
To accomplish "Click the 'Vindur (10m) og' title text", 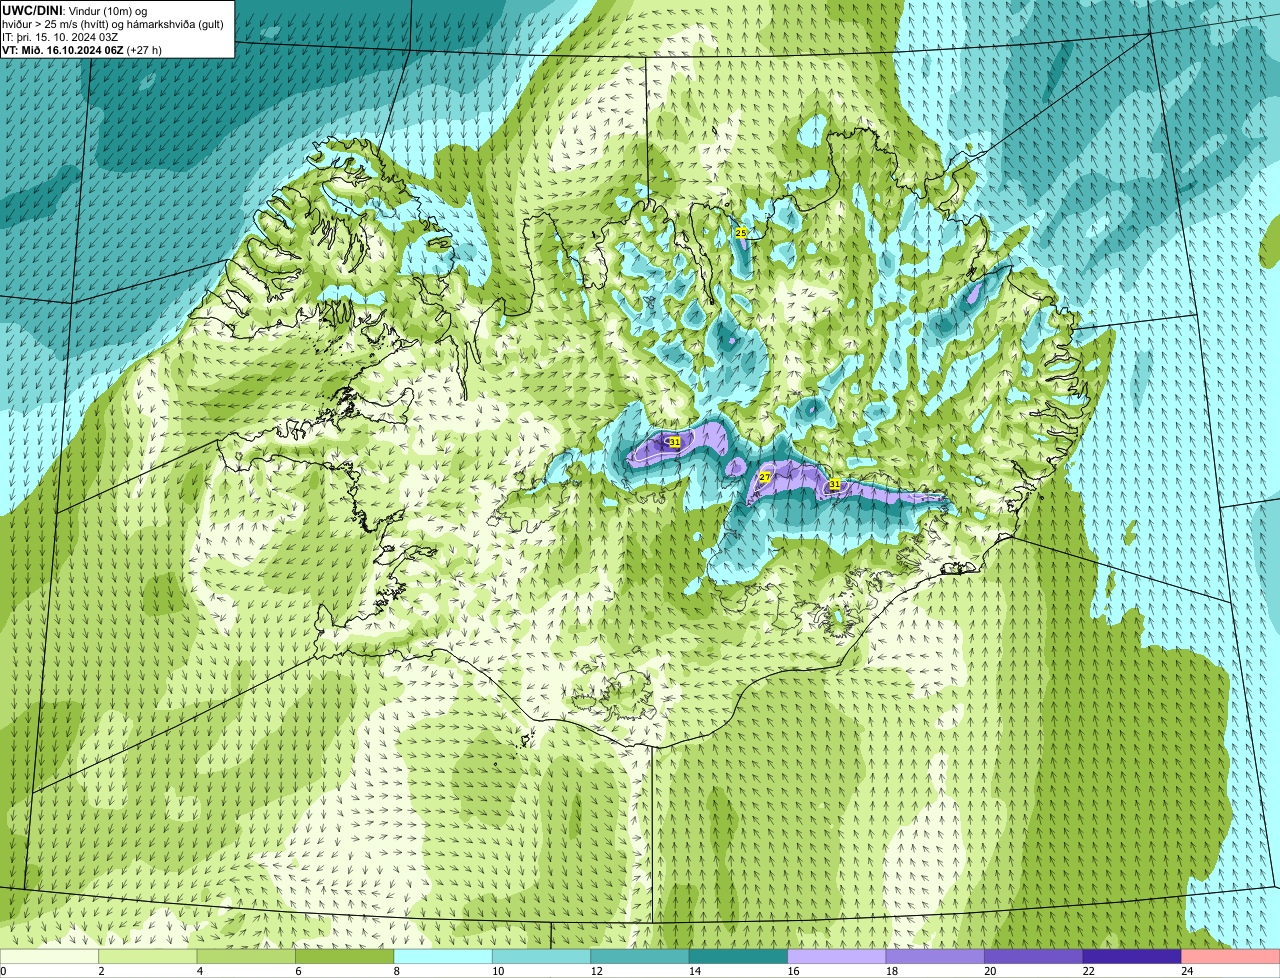I will pos(108,11).
